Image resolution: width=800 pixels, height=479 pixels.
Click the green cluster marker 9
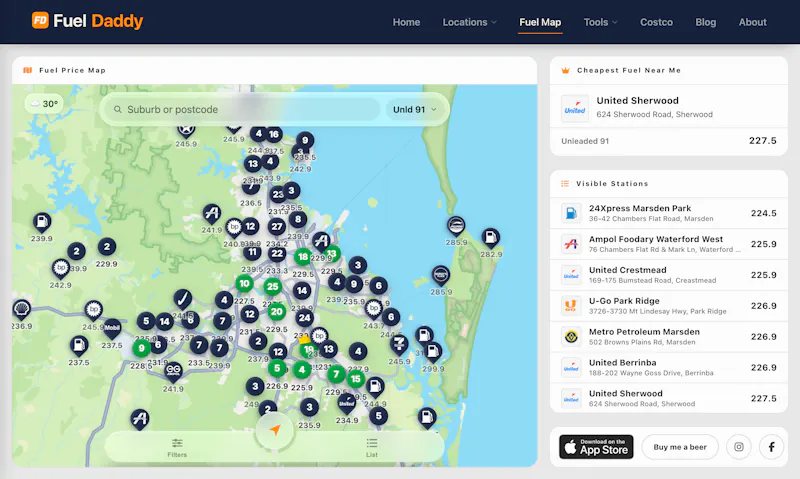pos(141,348)
